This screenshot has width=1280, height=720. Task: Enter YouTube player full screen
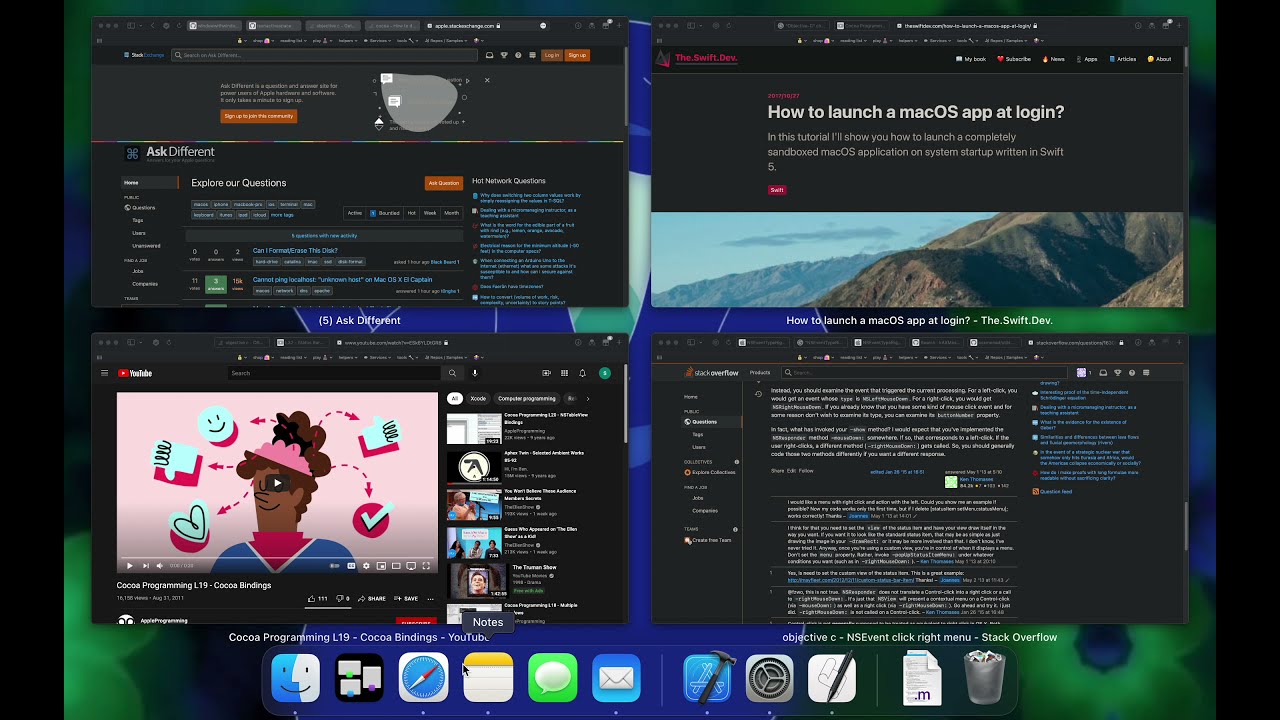click(426, 566)
